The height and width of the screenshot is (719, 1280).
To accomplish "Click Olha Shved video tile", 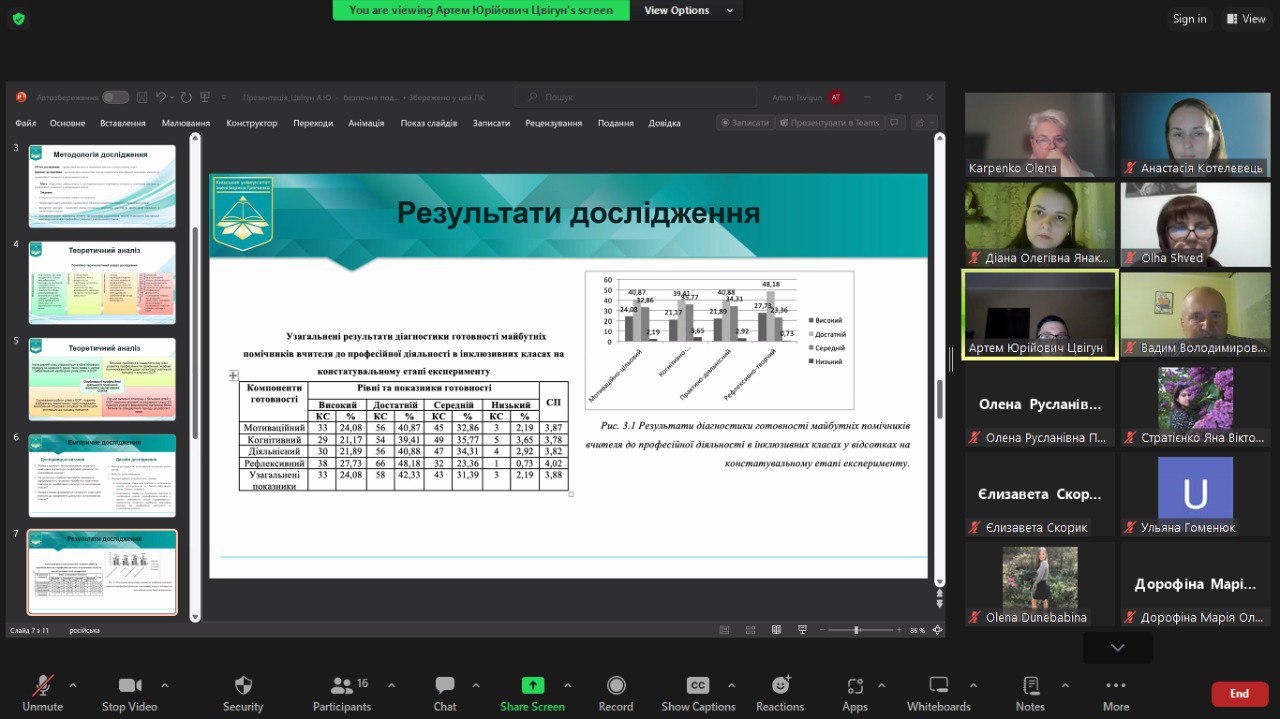I will (x=1195, y=225).
